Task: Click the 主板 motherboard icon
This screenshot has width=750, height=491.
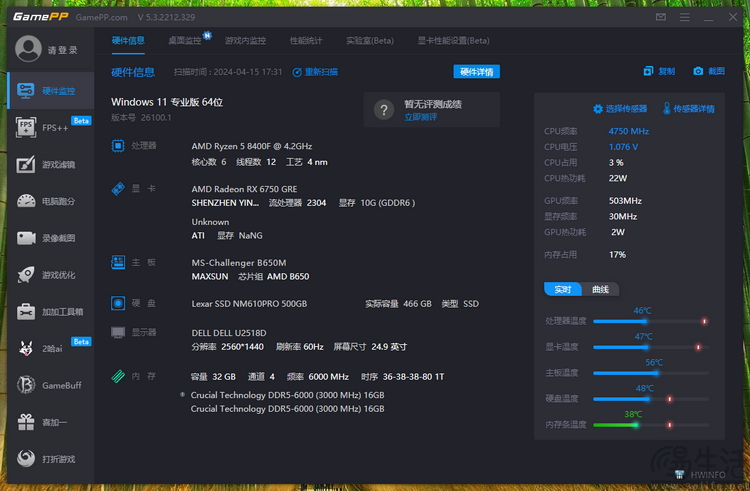Action: pyautogui.click(x=118, y=262)
